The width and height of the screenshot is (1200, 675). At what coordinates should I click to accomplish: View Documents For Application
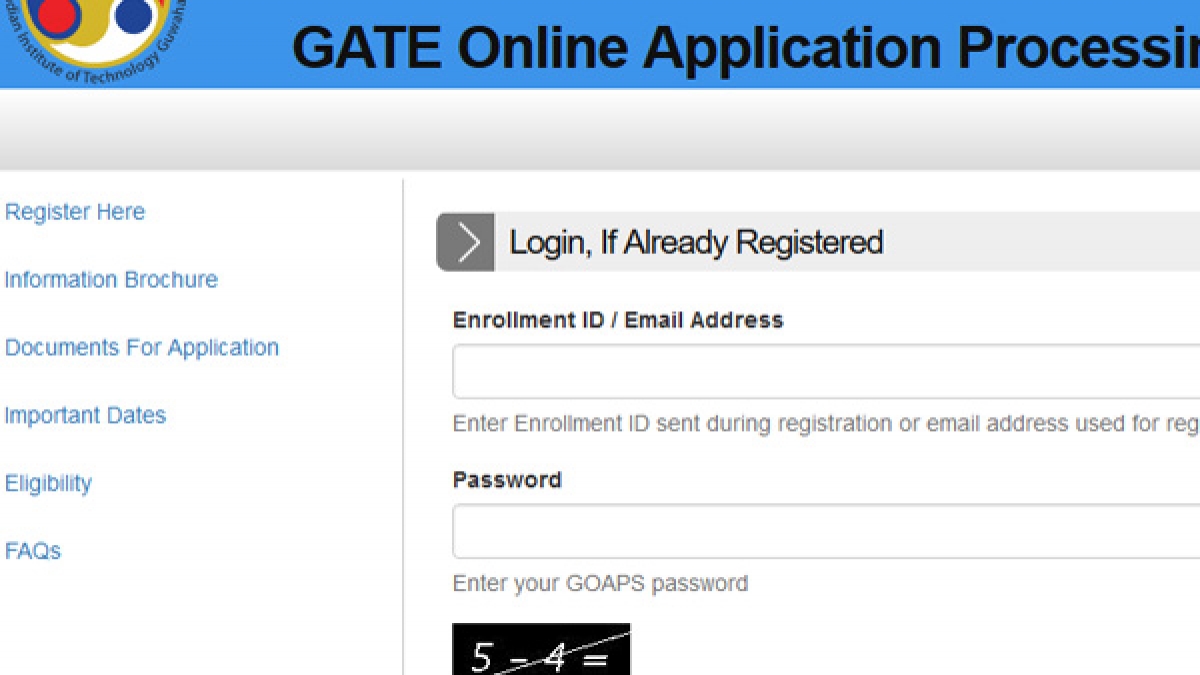tap(142, 347)
